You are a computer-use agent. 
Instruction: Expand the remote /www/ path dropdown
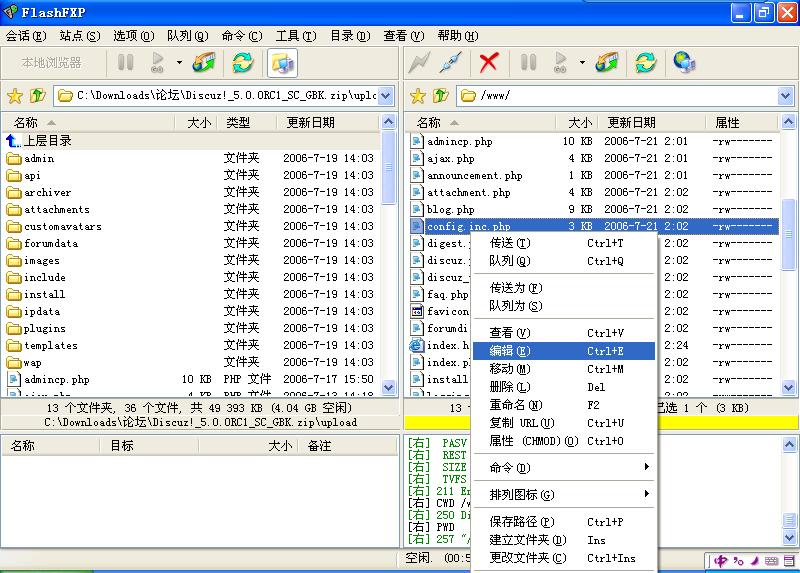(785, 95)
